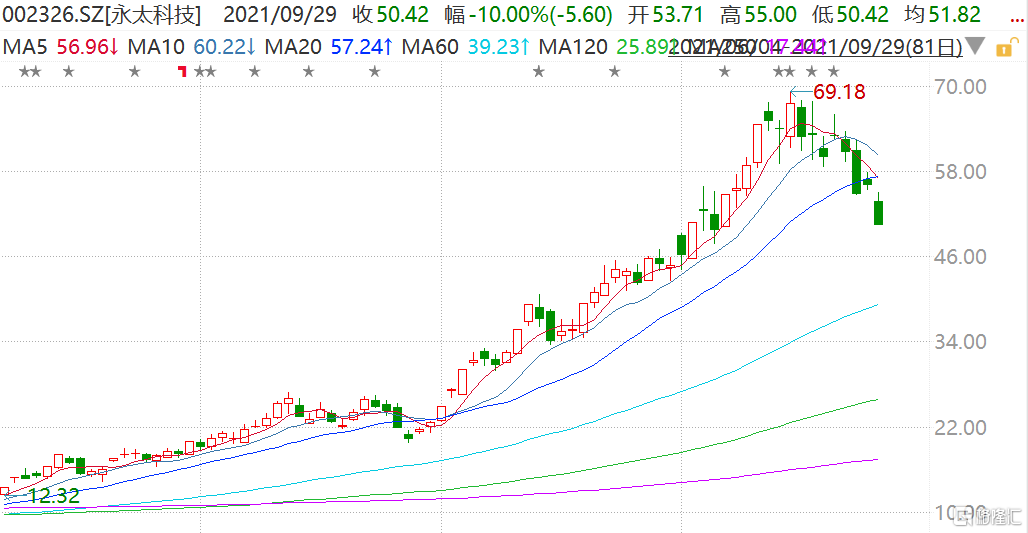Click the red flag event marker
Image resolution: width=1028 pixels, height=533 pixels.
click(x=181, y=71)
